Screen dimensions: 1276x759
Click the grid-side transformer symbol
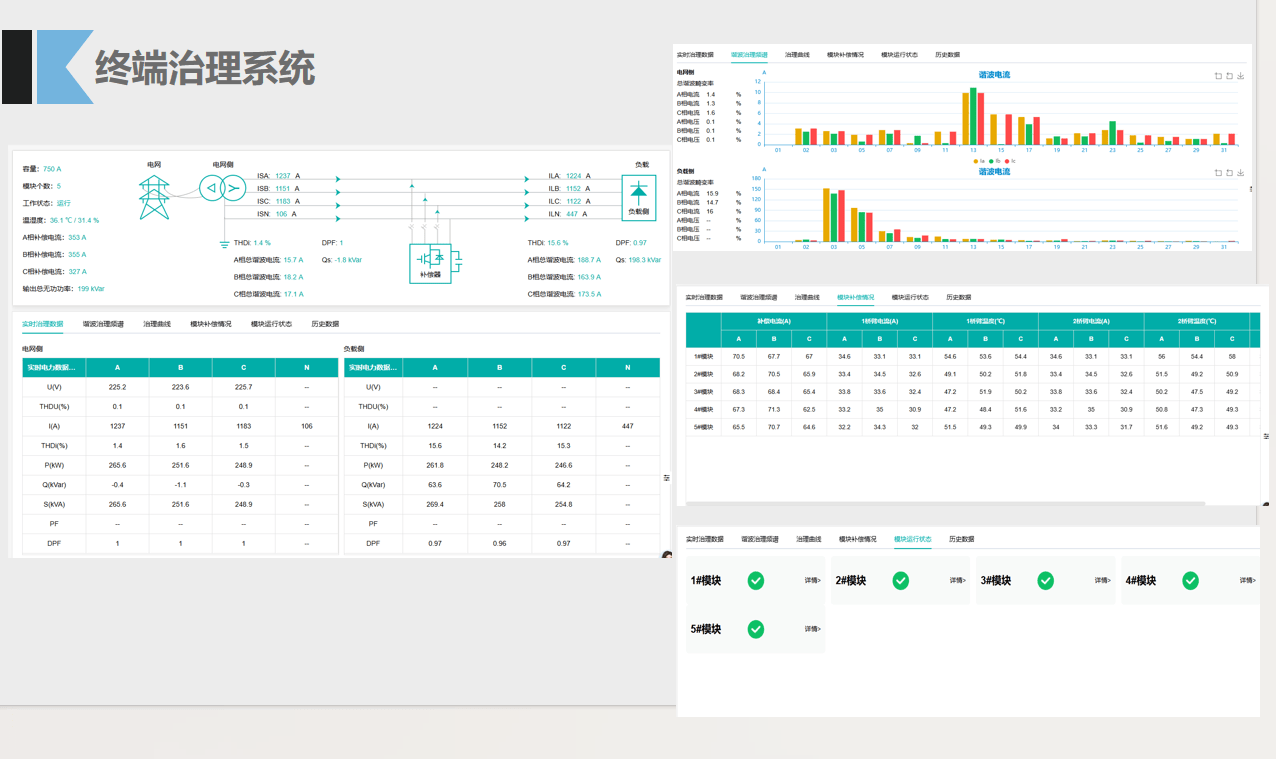(x=222, y=188)
